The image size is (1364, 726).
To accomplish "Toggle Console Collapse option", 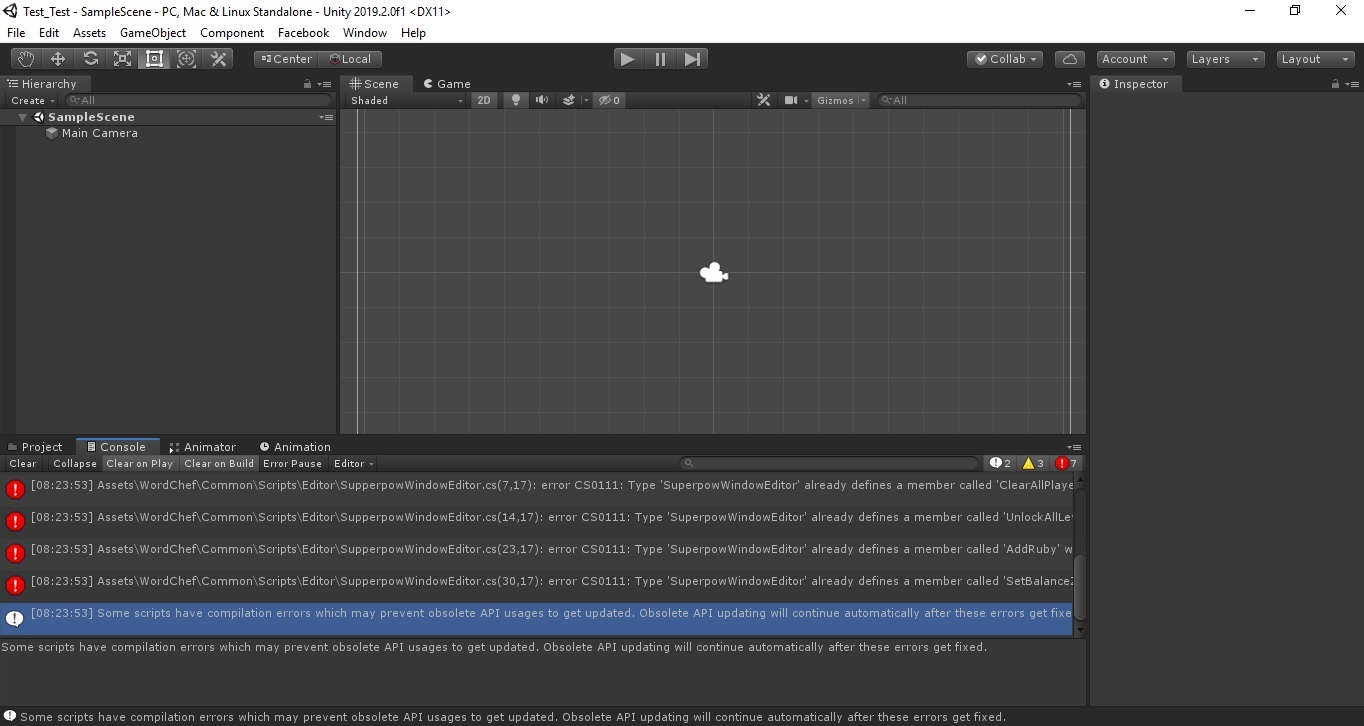I will tap(75, 464).
